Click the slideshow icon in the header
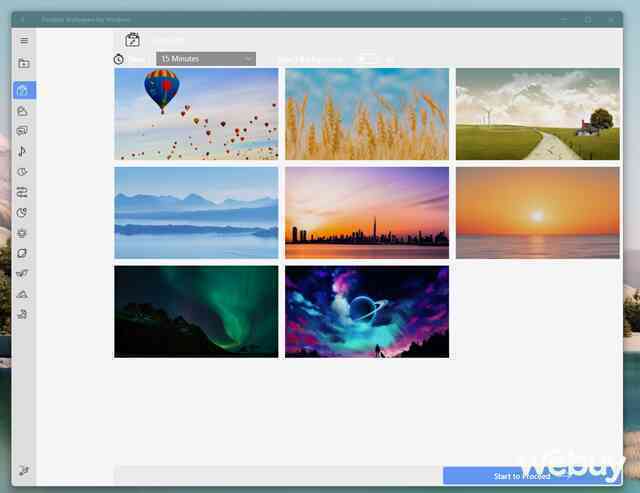The width and height of the screenshot is (640, 493). point(132,40)
